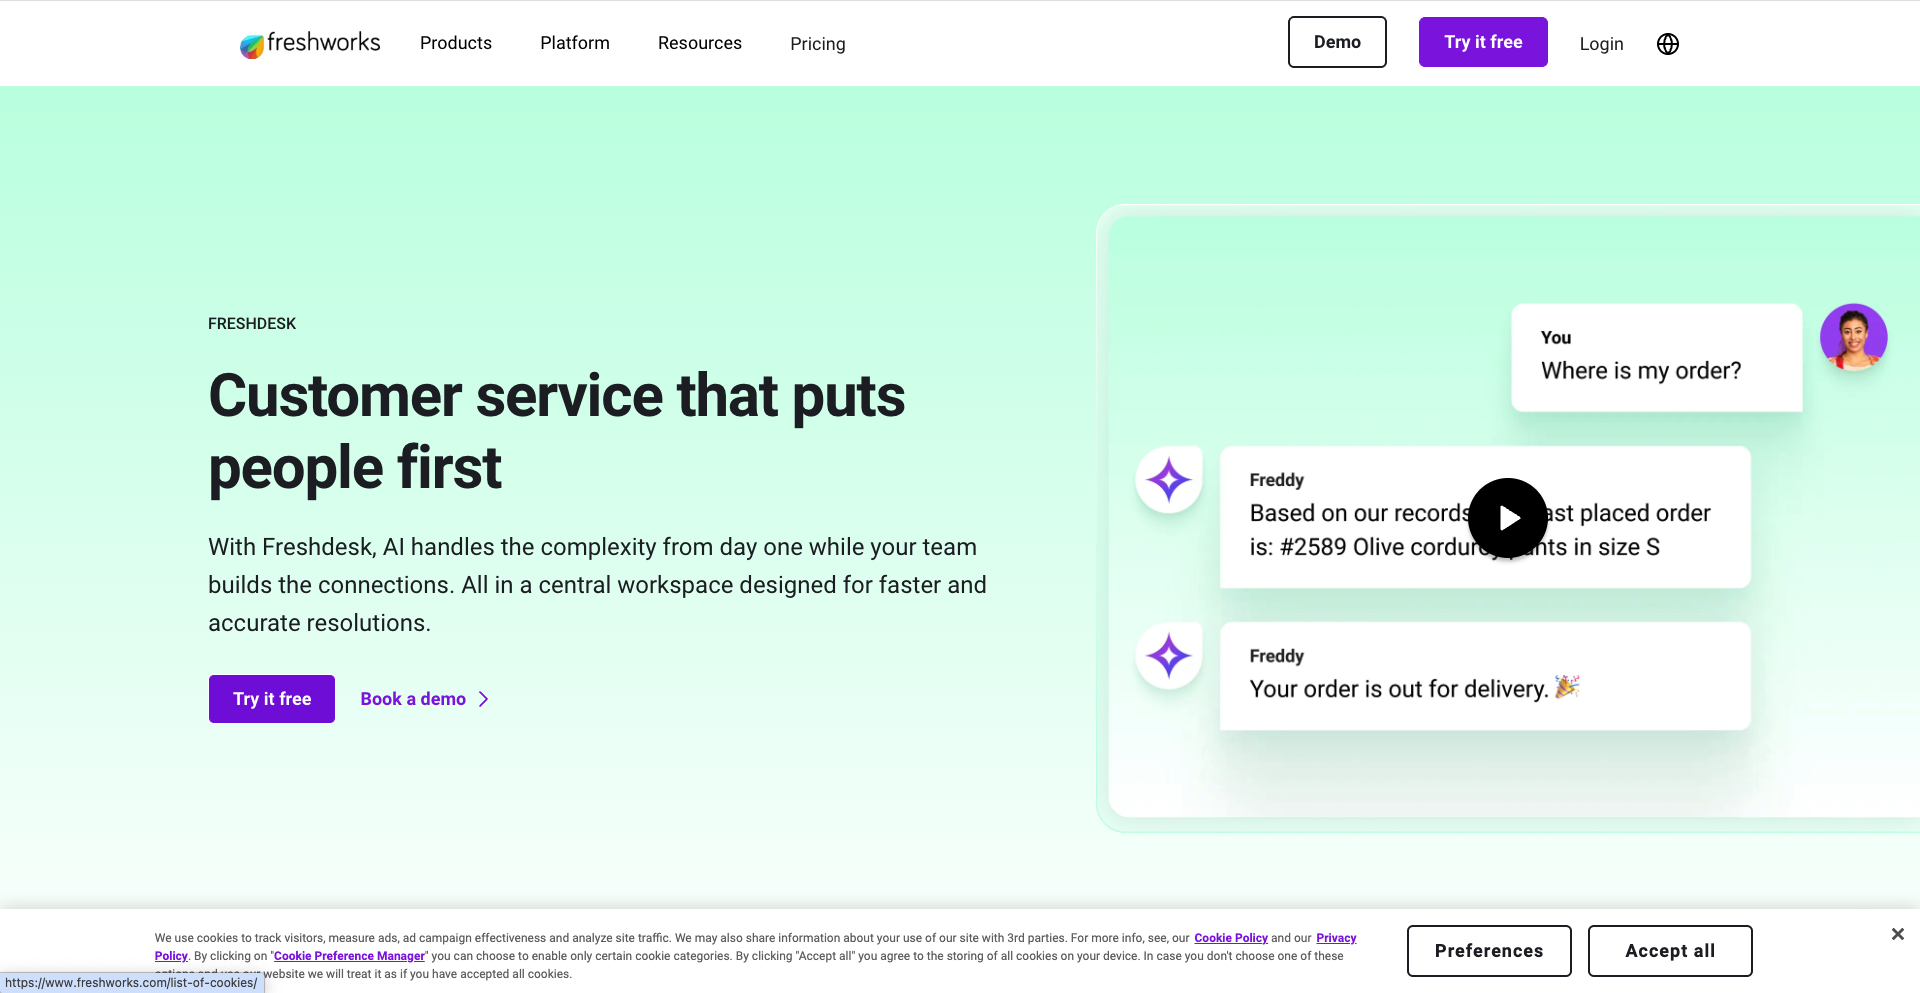
Task: Open the language globe selector
Action: point(1667,44)
